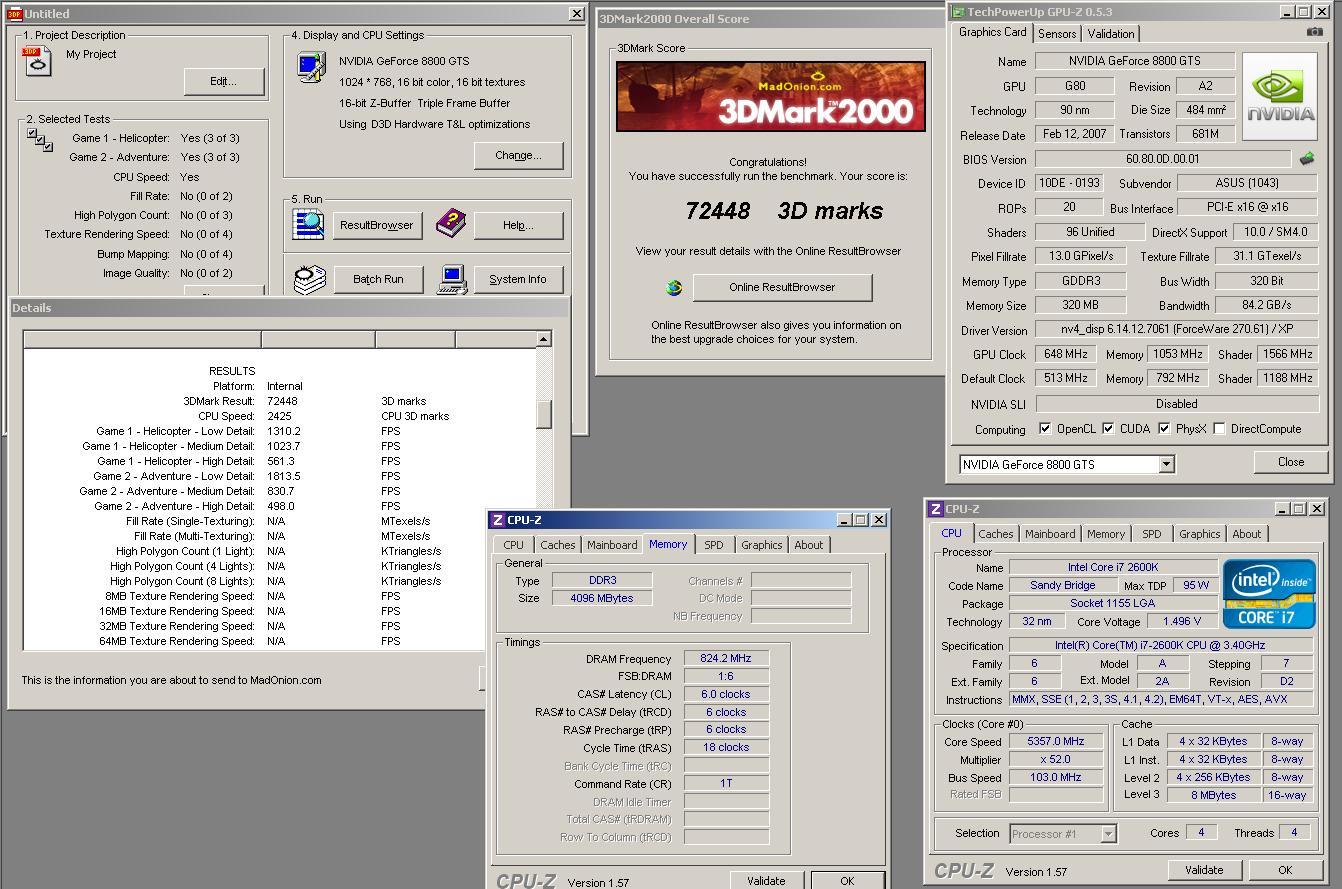Close the 3DMark Untitled window

(x=576, y=14)
